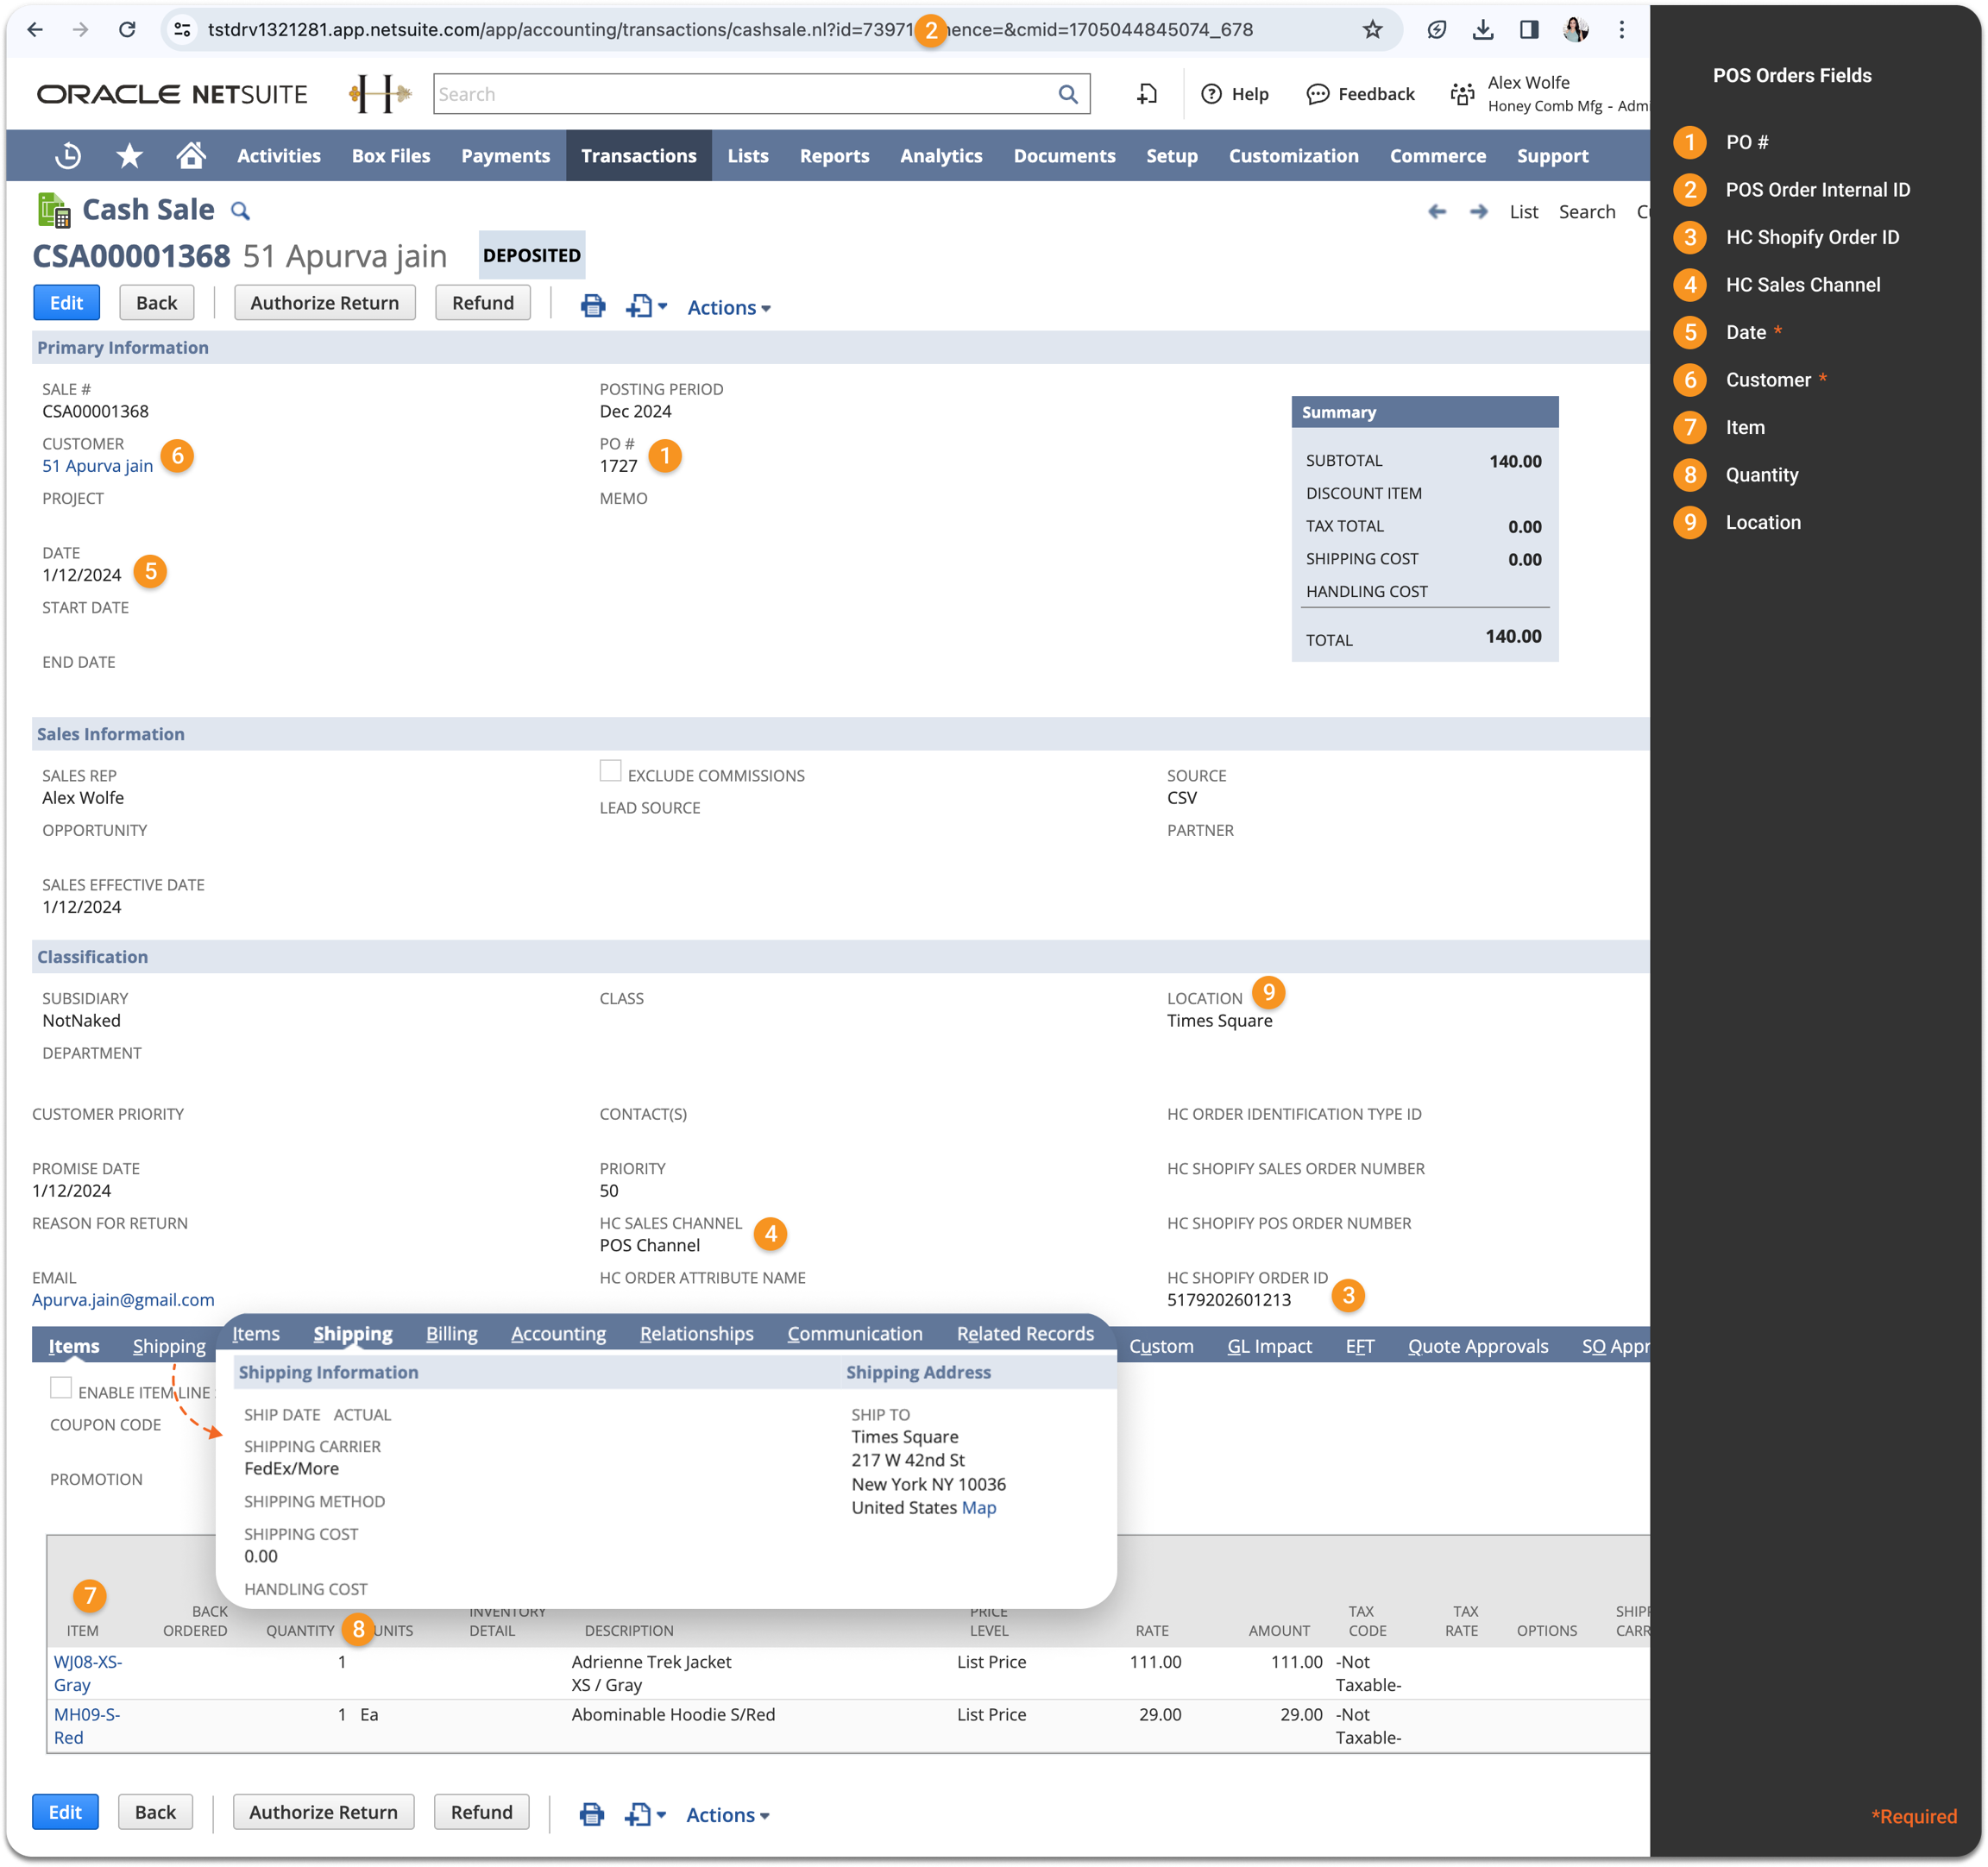Open Relationships subtab
Image resolution: width=1988 pixels, height=1867 pixels.
tap(697, 1334)
